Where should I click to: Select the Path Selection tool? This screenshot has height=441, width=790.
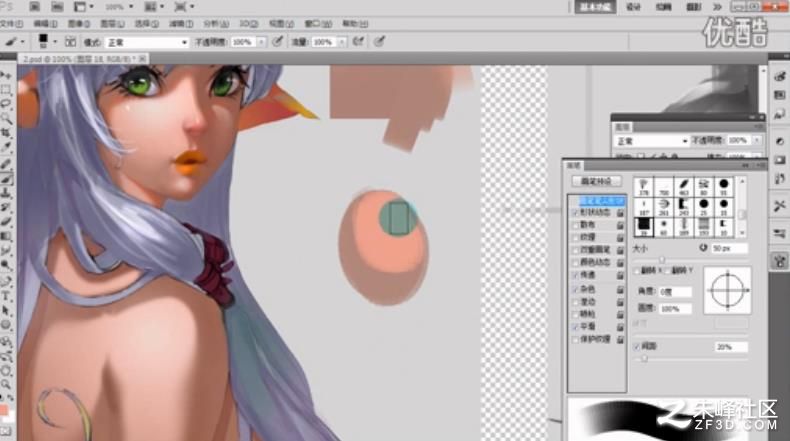tap(6, 311)
